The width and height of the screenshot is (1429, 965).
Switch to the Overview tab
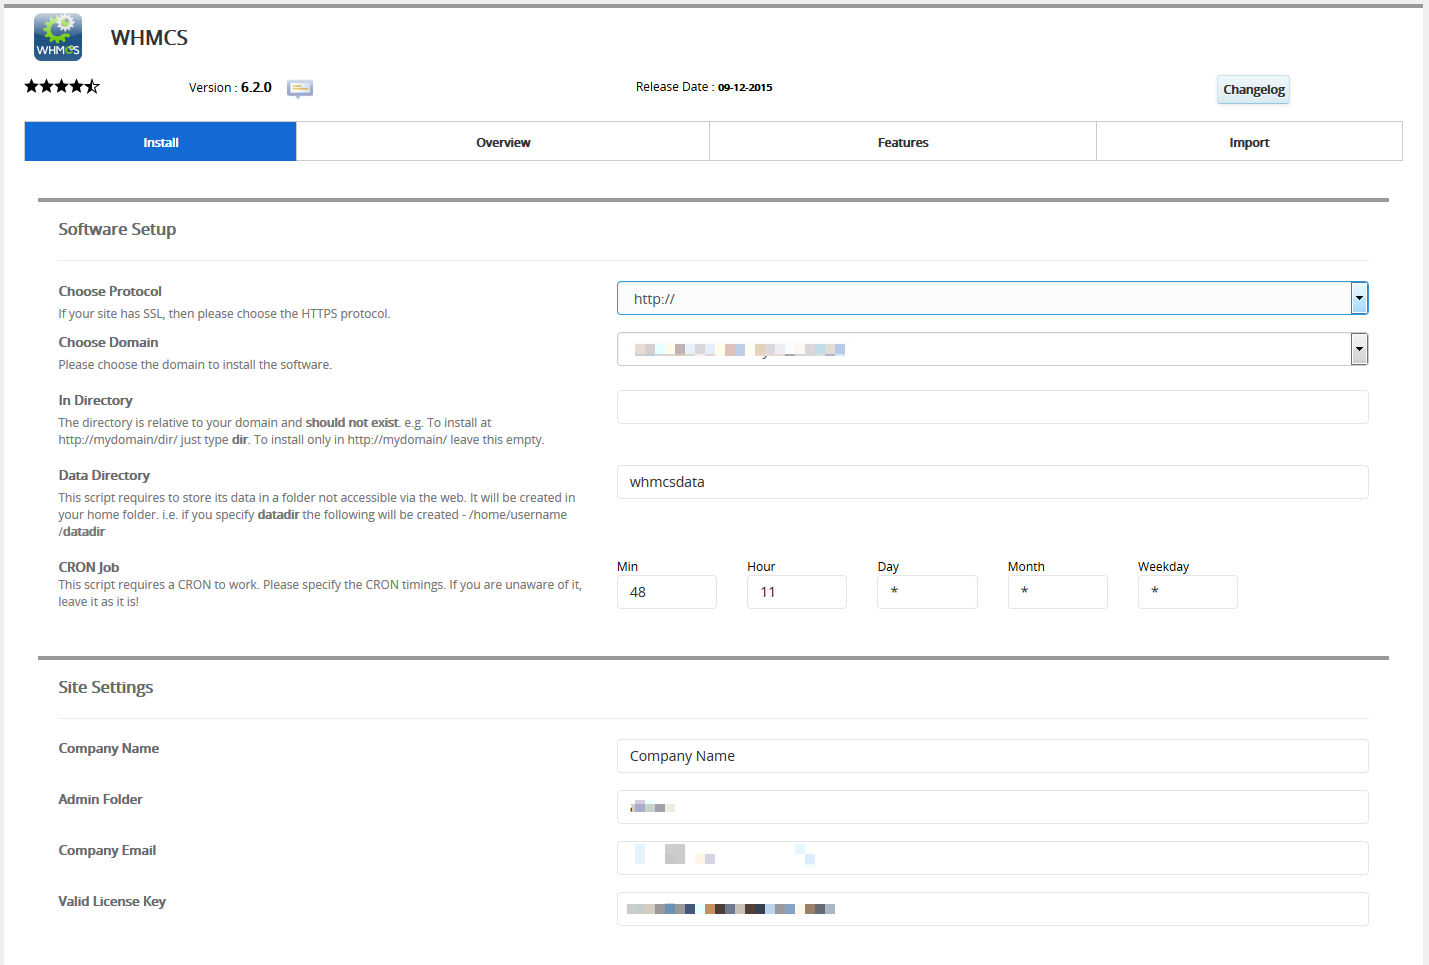503,142
